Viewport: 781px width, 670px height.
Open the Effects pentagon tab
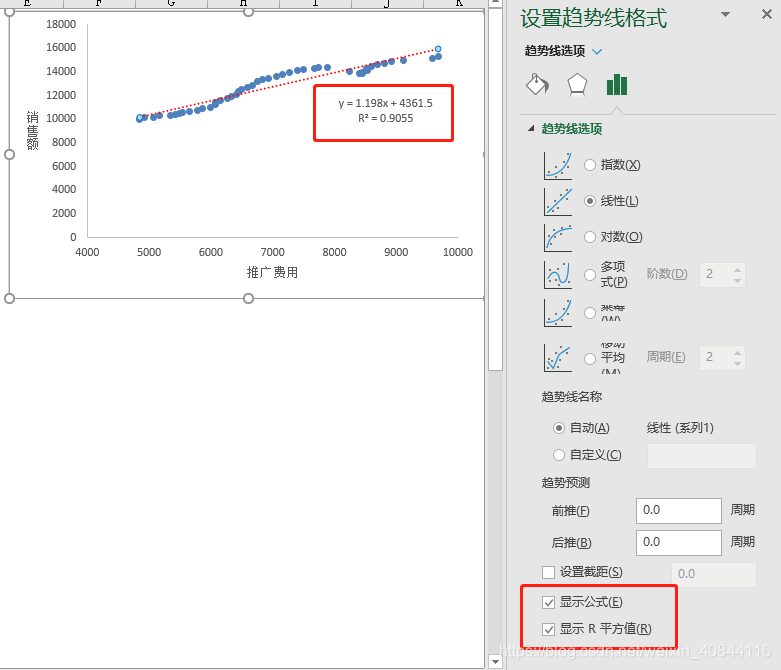coord(577,84)
